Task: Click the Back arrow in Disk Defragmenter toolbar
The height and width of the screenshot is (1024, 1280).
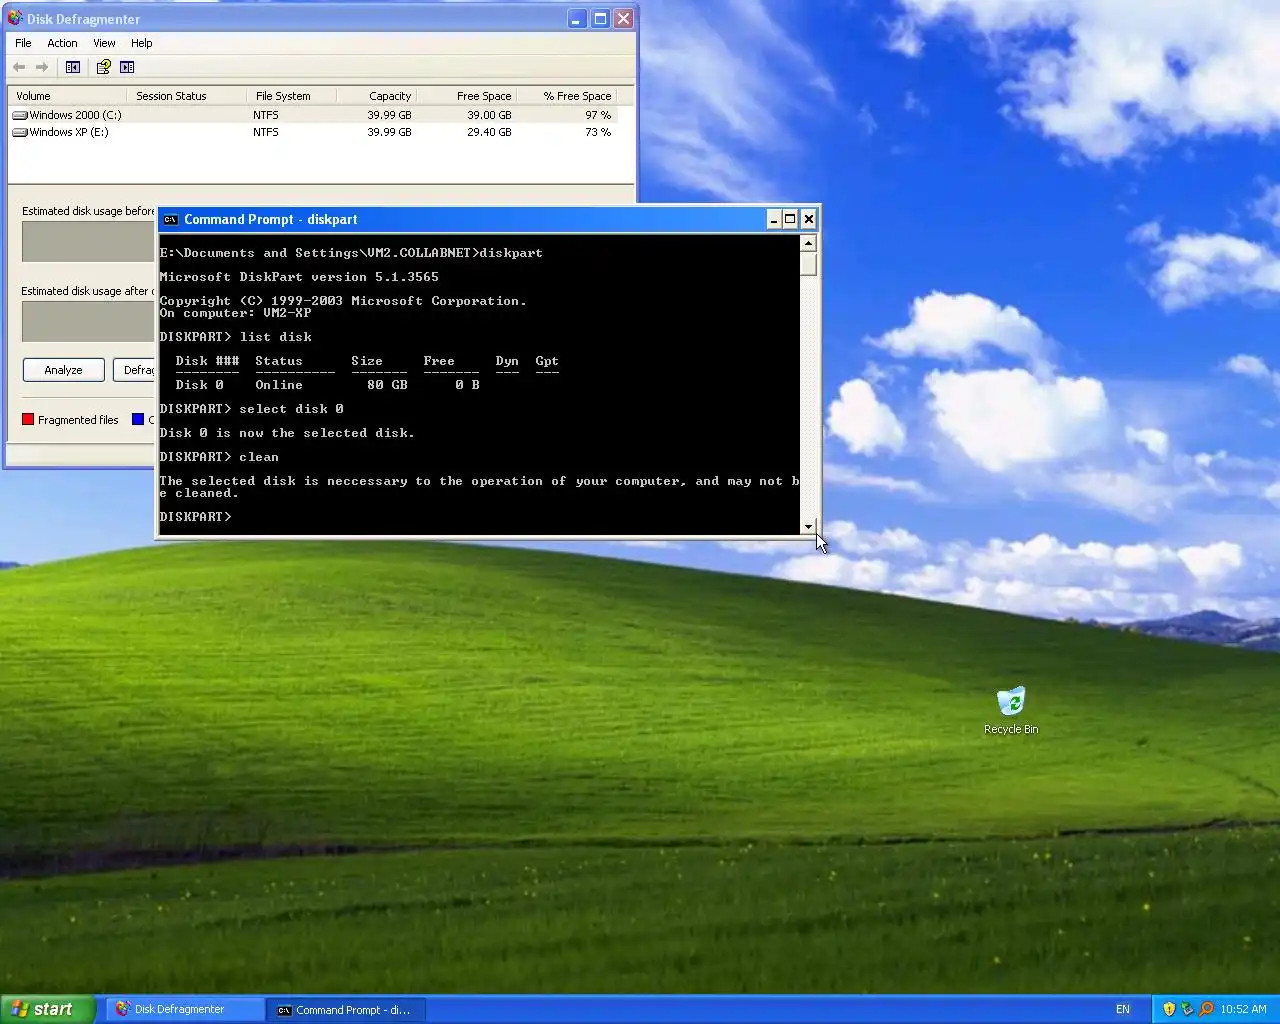Action: point(19,67)
